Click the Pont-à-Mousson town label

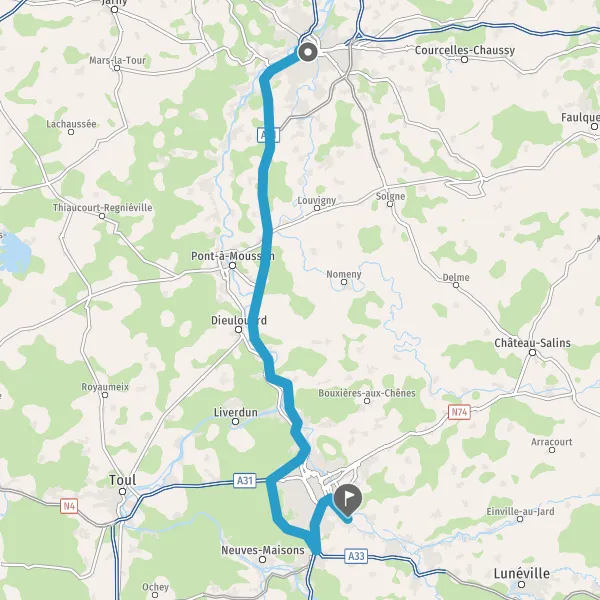click(233, 256)
